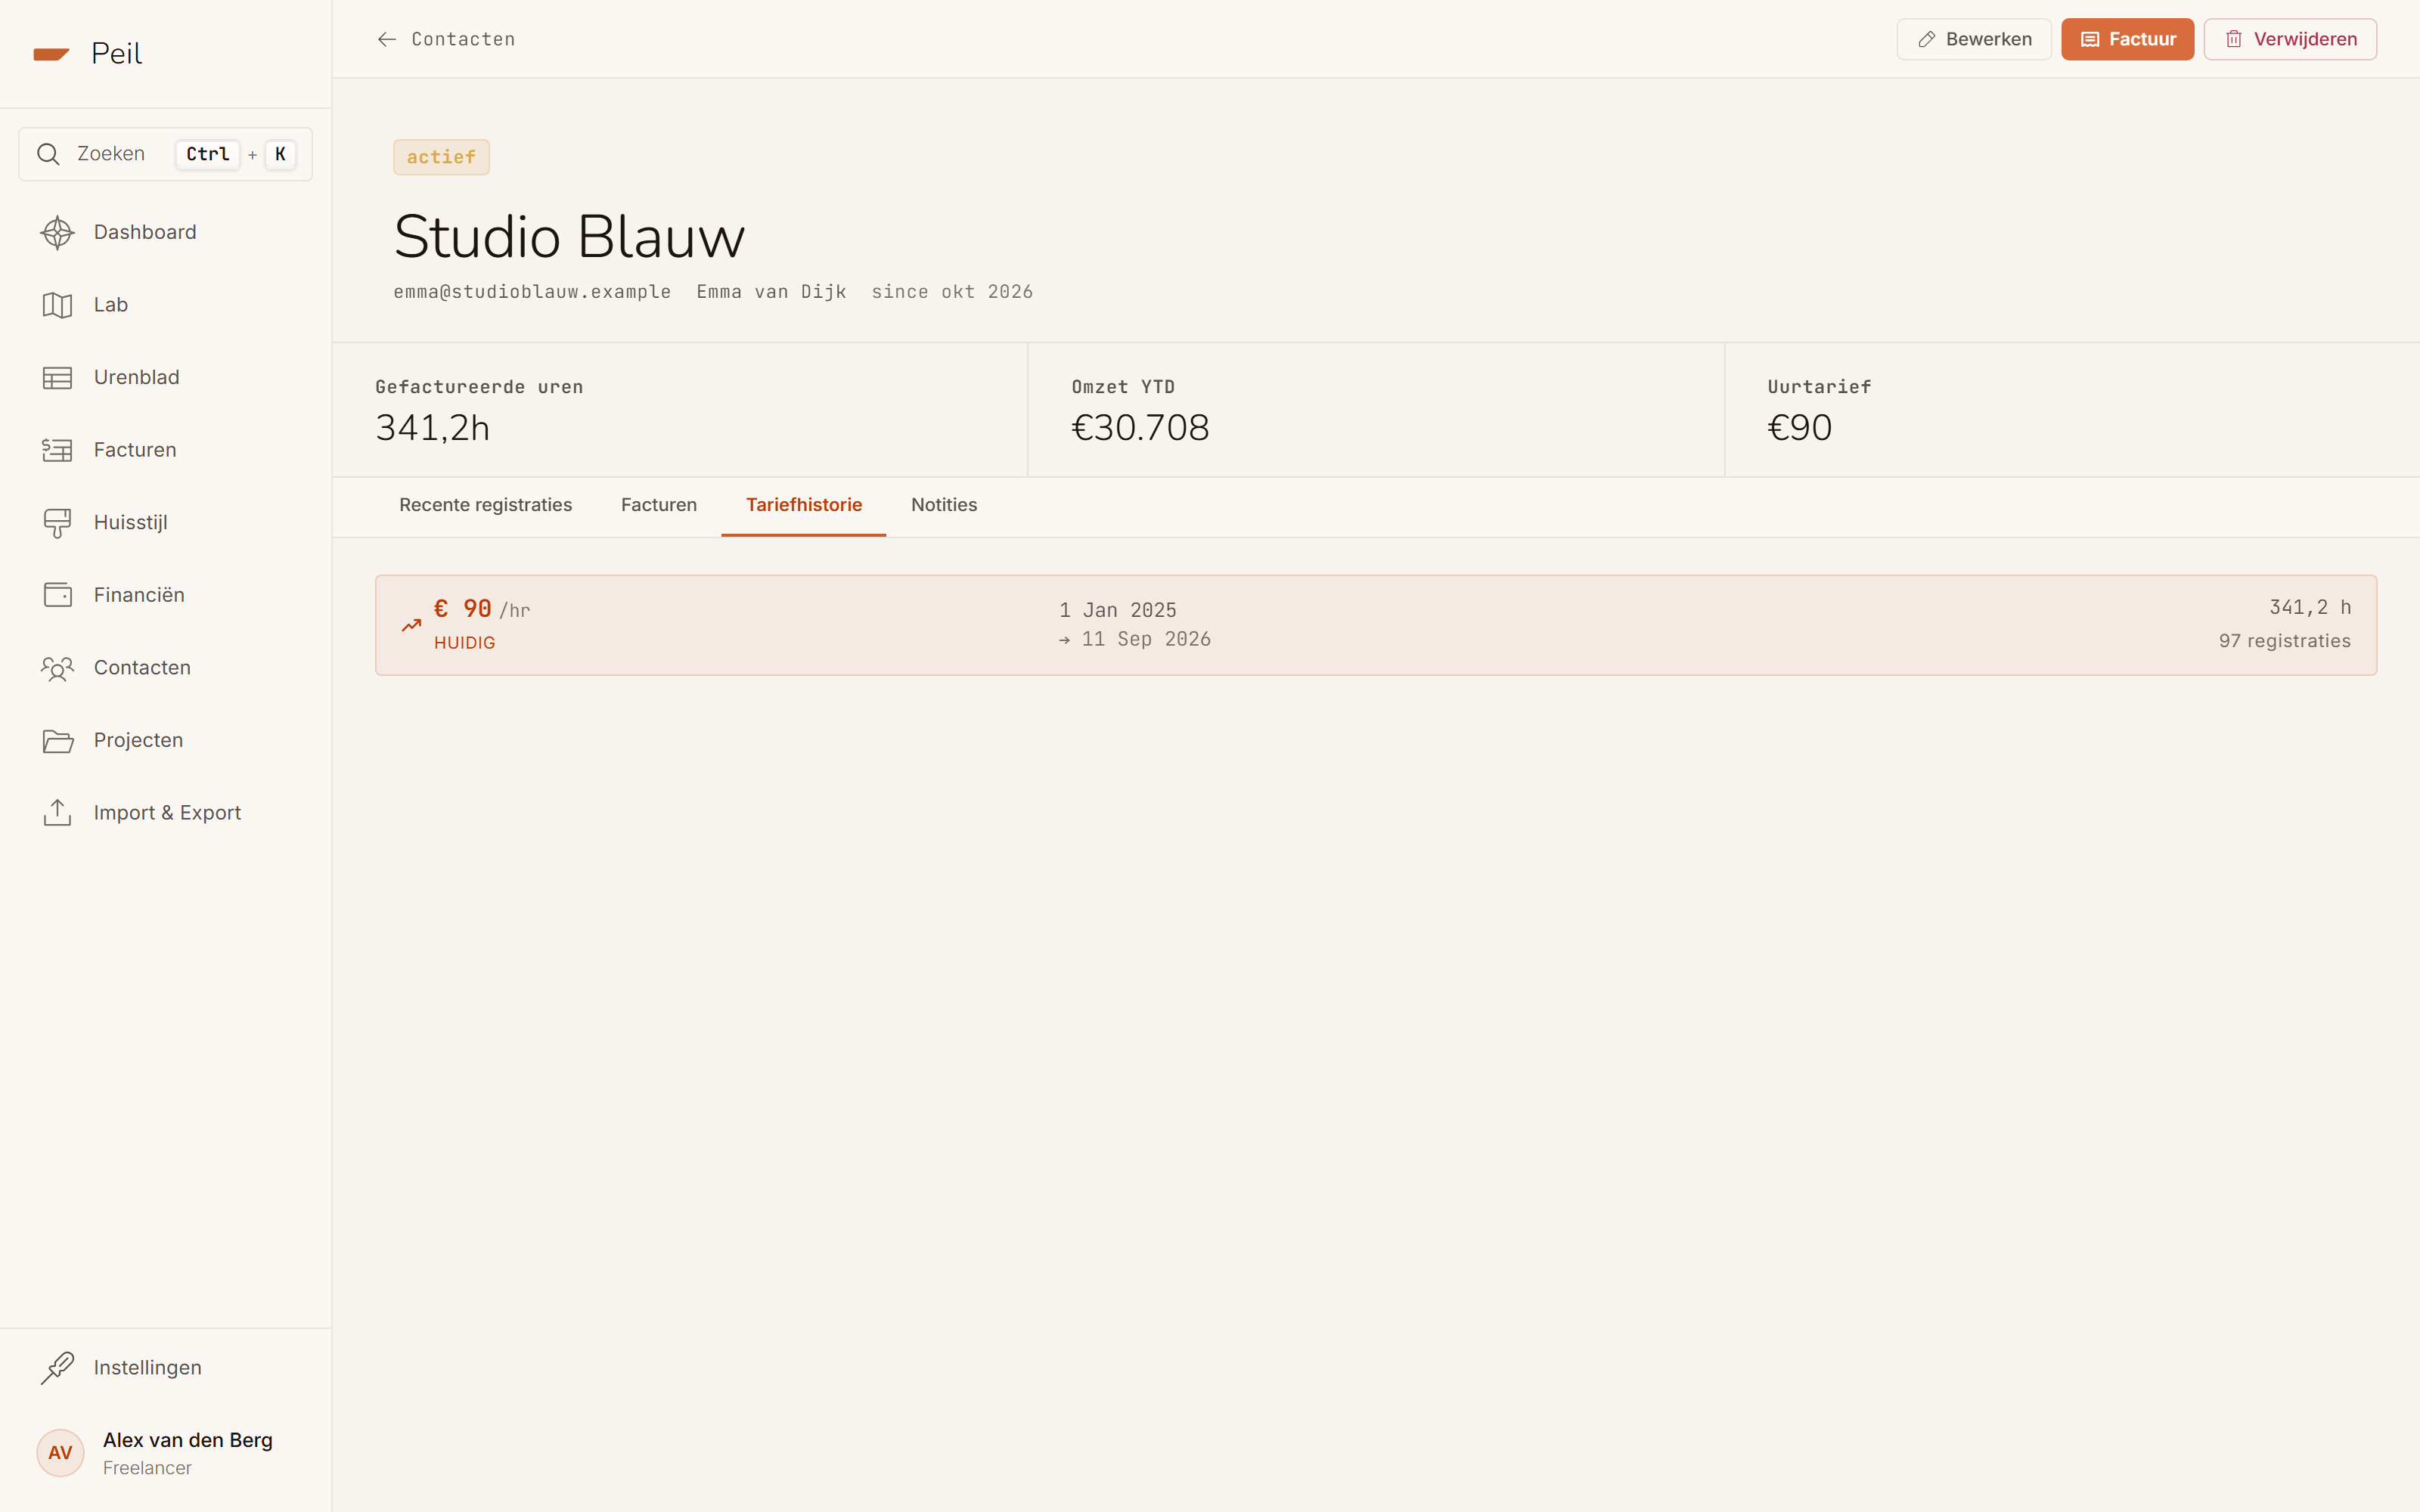Open Urenblad via its table icon
The width and height of the screenshot is (2420, 1512).
(57, 377)
